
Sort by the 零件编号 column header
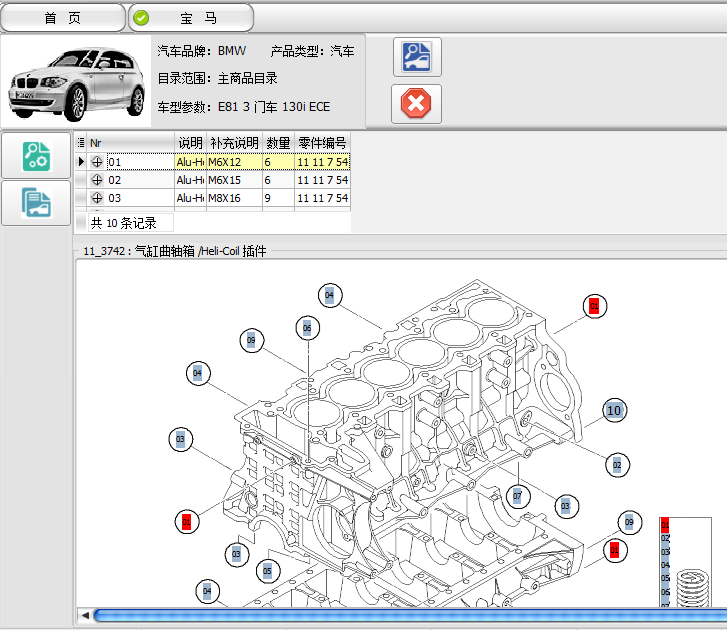pyautogui.click(x=322, y=143)
